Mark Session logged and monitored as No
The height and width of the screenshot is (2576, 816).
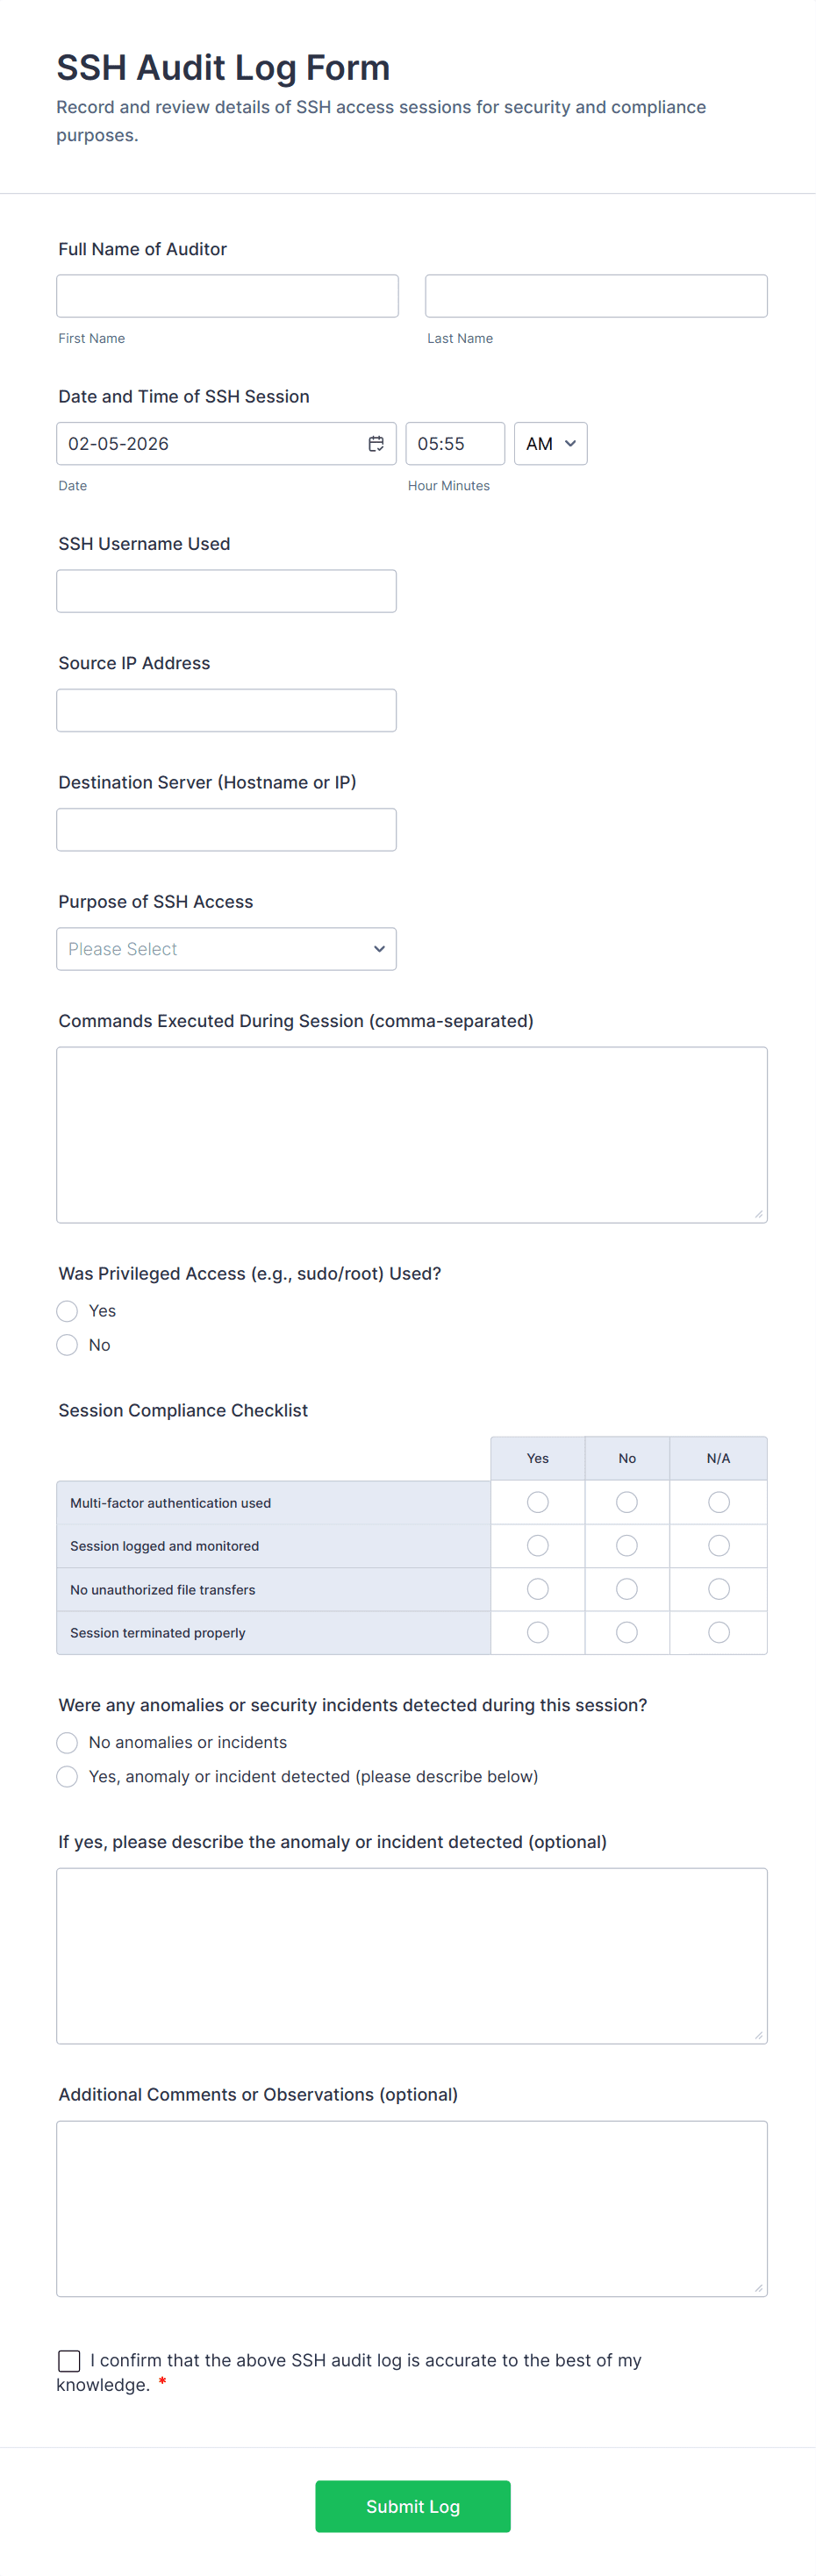[627, 1546]
